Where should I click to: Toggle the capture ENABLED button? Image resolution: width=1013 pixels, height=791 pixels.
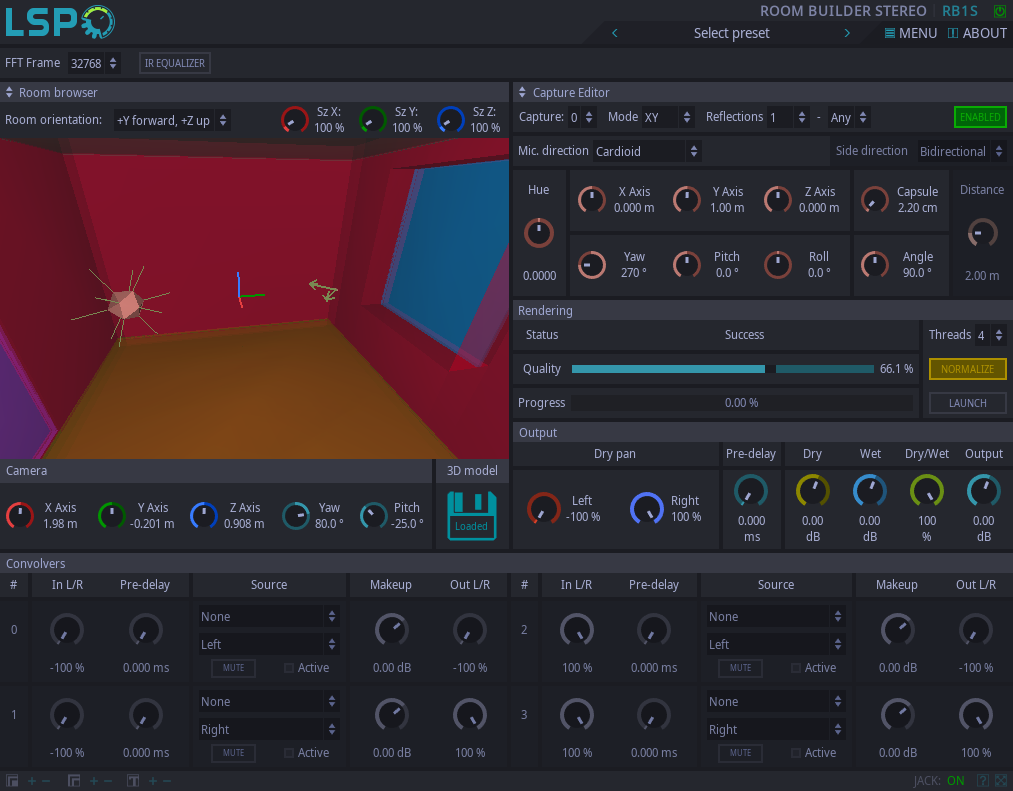pos(979,117)
